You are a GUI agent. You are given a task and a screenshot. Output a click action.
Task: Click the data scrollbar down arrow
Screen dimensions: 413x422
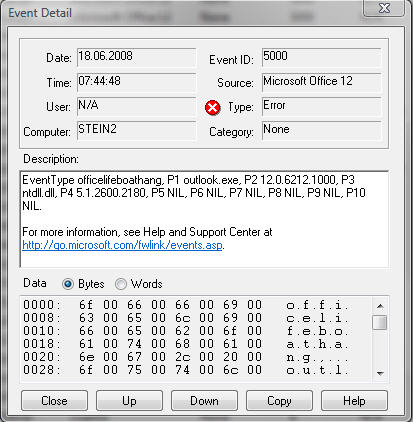[x=380, y=373]
